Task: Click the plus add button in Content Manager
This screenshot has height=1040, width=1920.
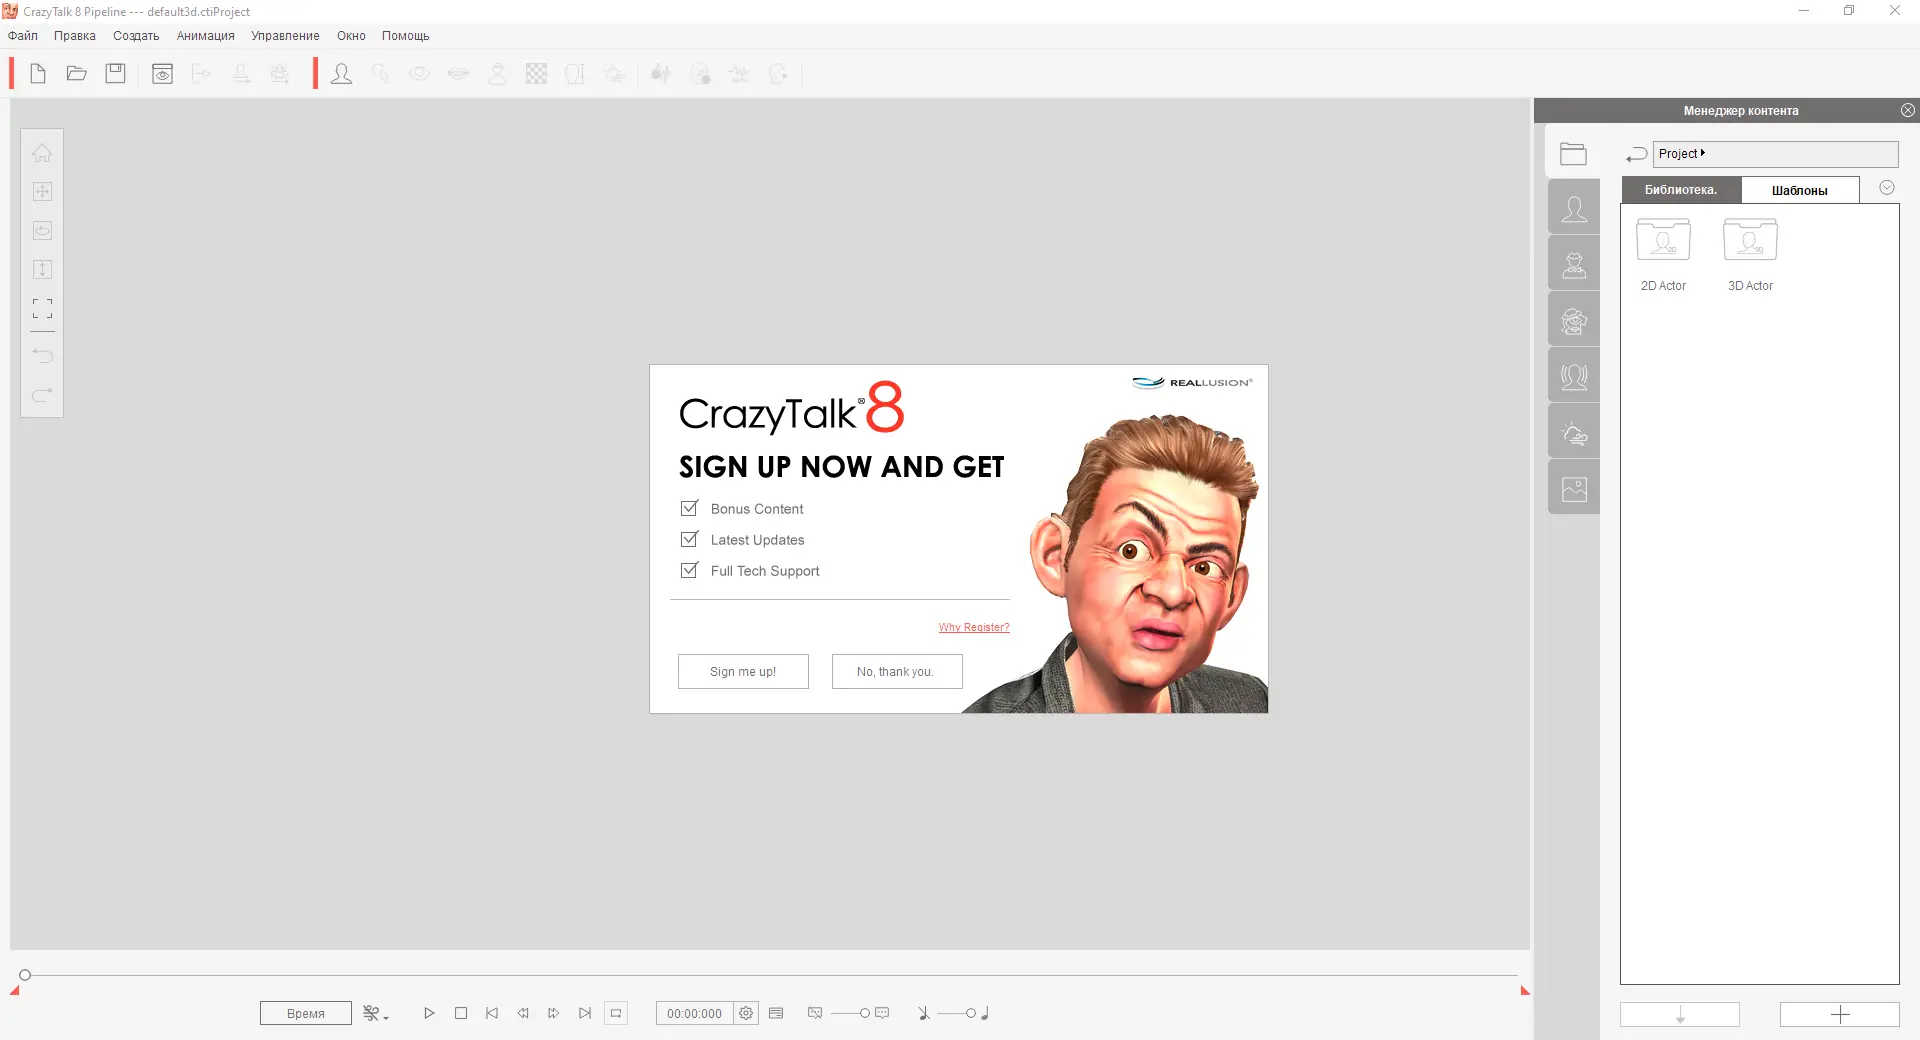Action: (1840, 1014)
